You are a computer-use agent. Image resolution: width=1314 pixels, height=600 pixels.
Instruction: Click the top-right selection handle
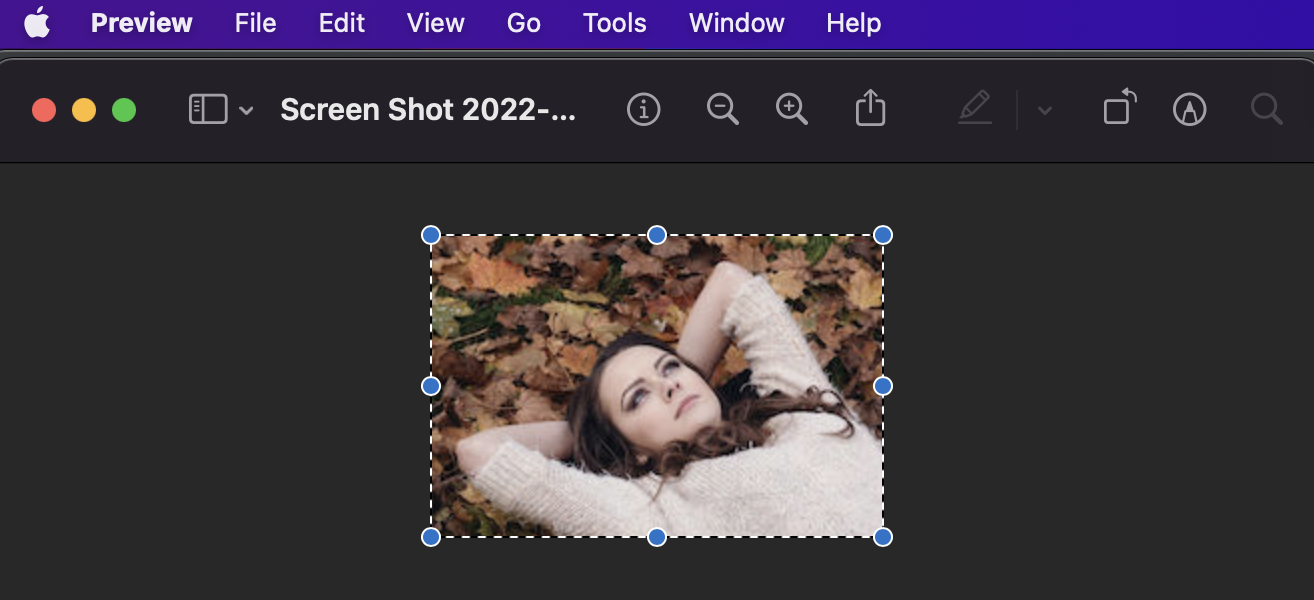click(x=883, y=235)
